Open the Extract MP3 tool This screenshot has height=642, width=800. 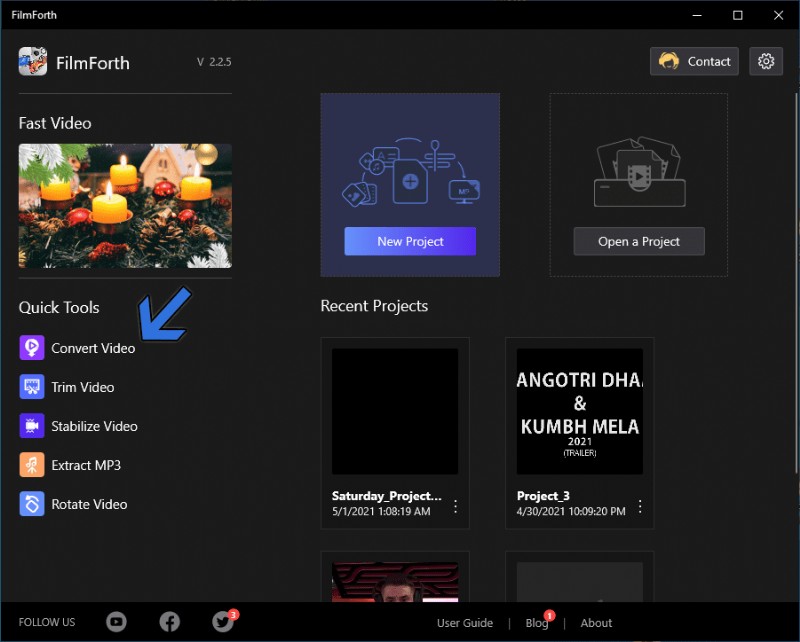point(33,465)
